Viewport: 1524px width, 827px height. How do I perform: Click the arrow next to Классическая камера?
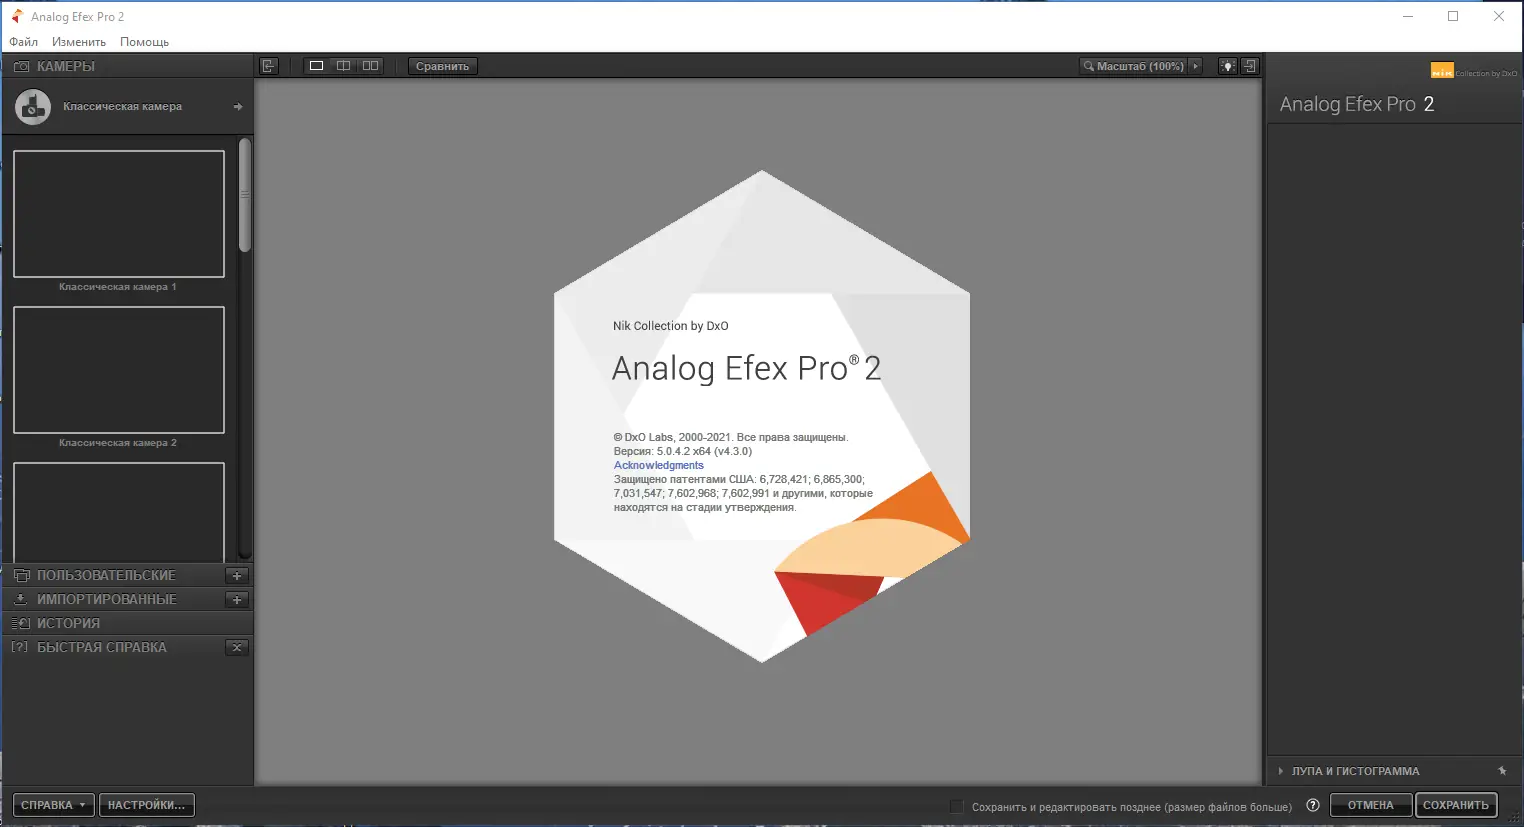click(238, 107)
